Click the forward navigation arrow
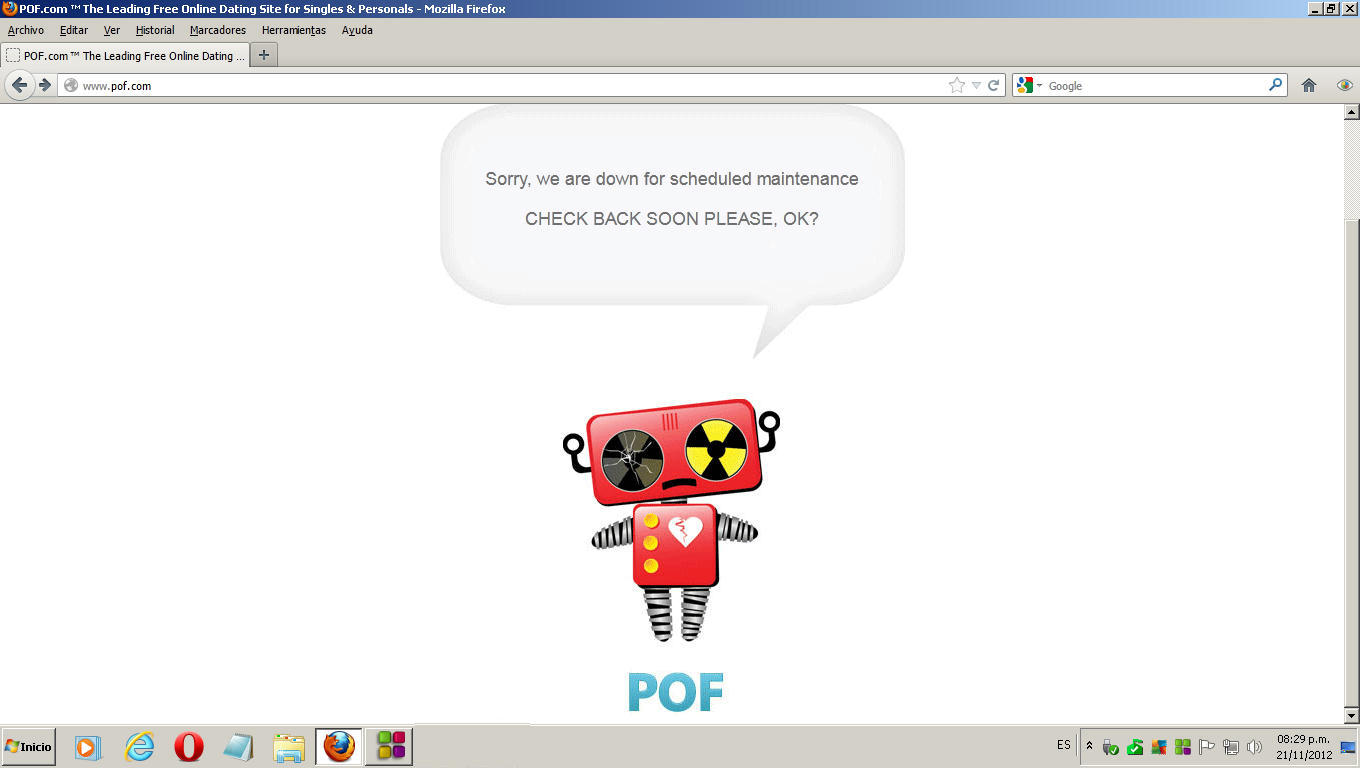The image size is (1360, 768). pos(45,85)
